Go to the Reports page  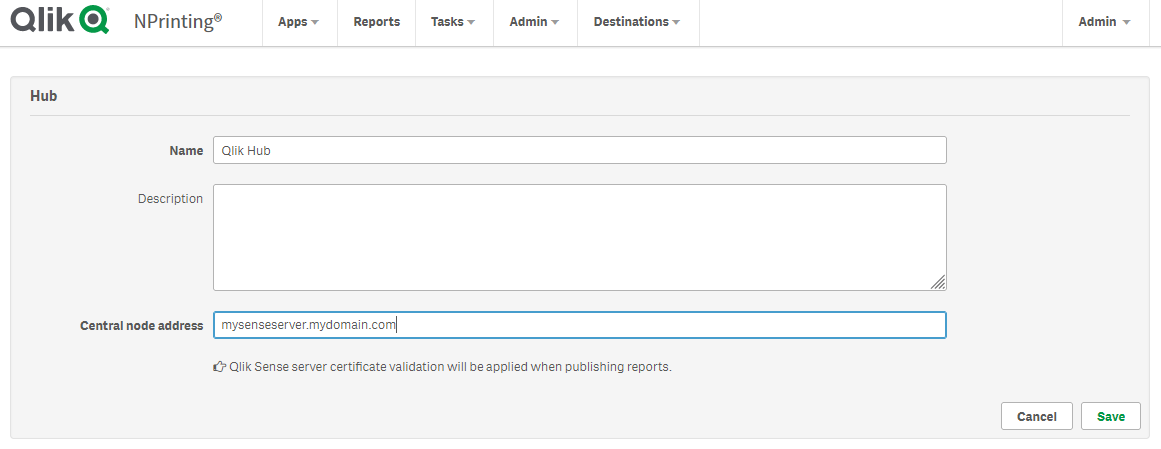click(x=376, y=22)
